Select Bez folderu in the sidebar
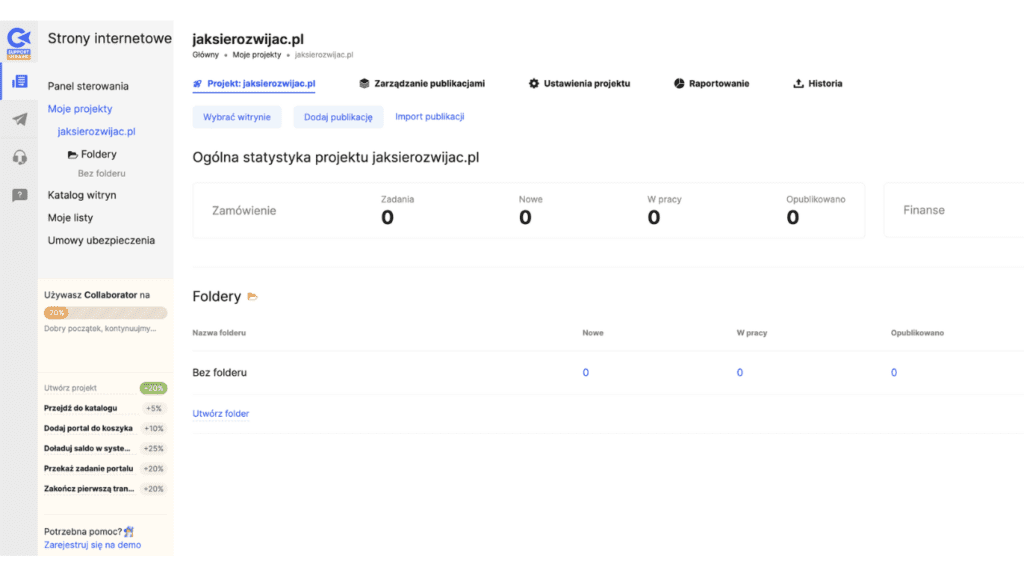Image resolution: width=1024 pixels, height=576 pixels. pyautogui.click(x=101, y=174)
